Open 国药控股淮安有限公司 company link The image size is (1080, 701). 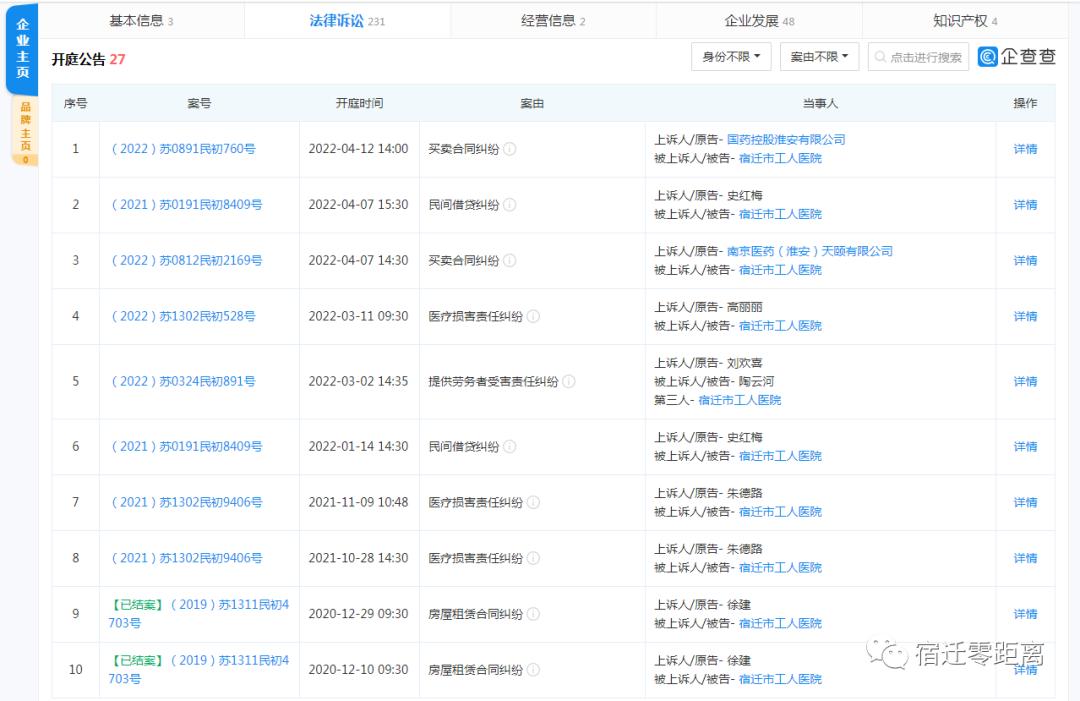tap(785, 140)
